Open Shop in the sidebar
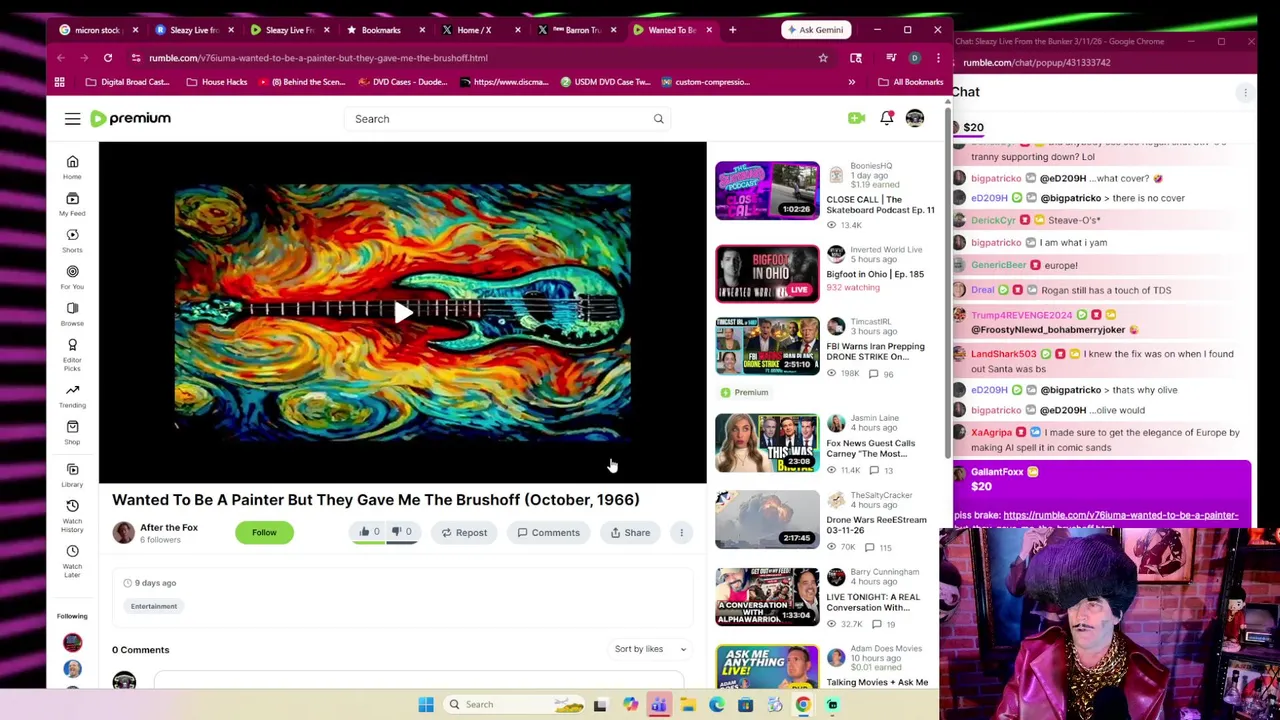 click(72, 432)
